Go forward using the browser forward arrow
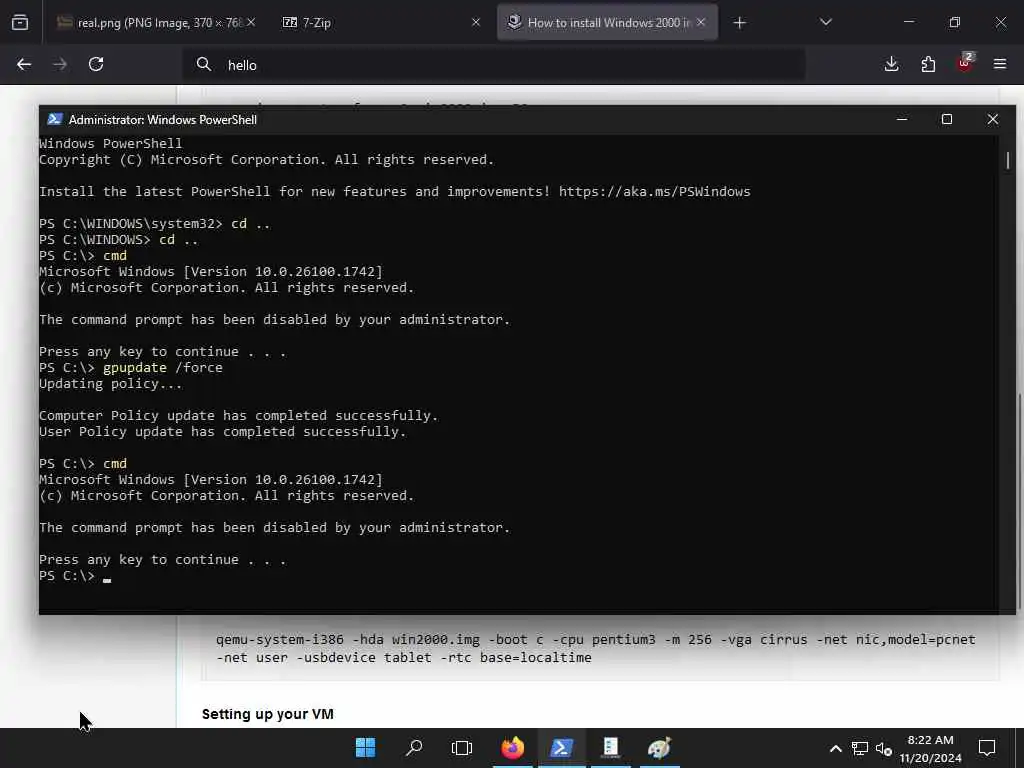Screen dimensions: 1024x768 click(60, 64)
